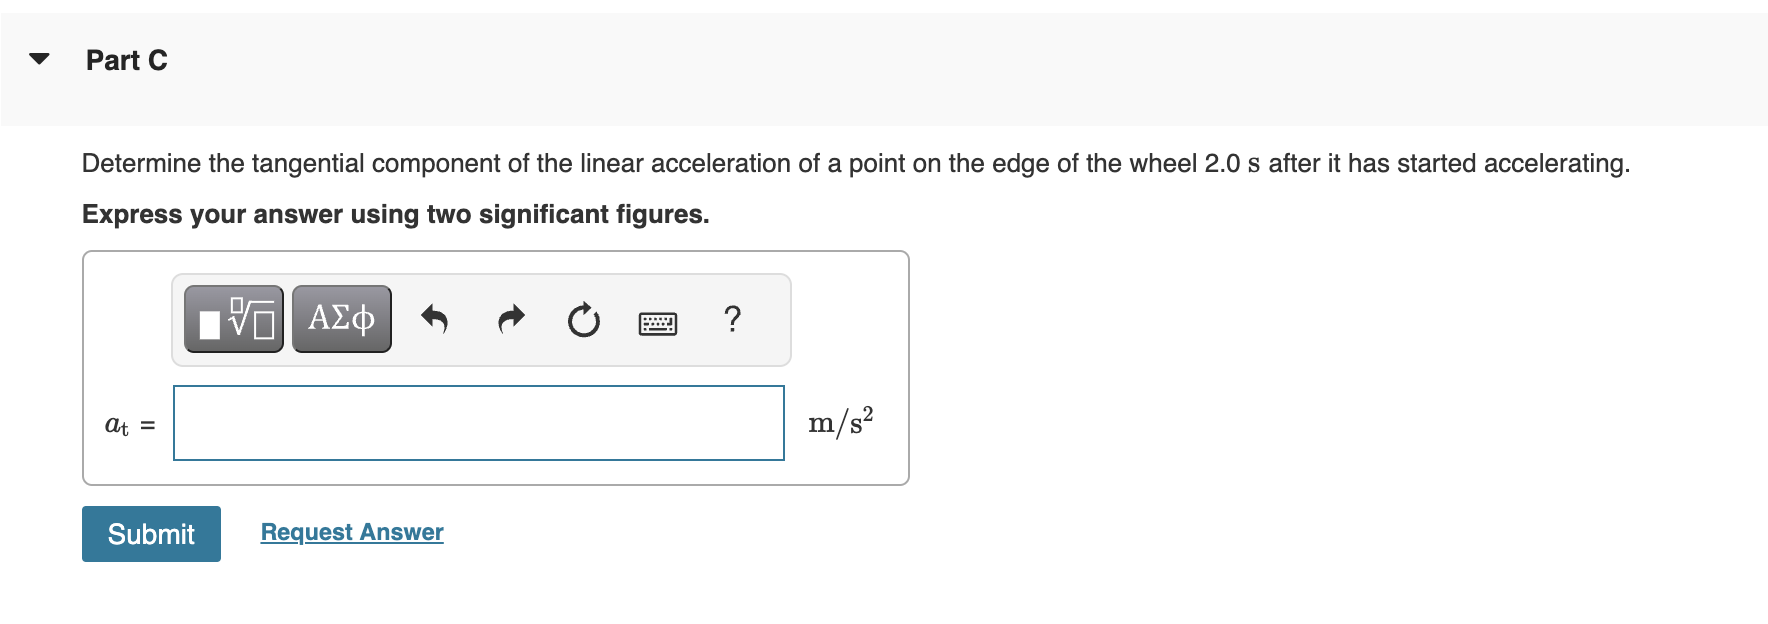
Task: Toggle the templates button active state
Action: pyautogui.click(x=232, y=318)
